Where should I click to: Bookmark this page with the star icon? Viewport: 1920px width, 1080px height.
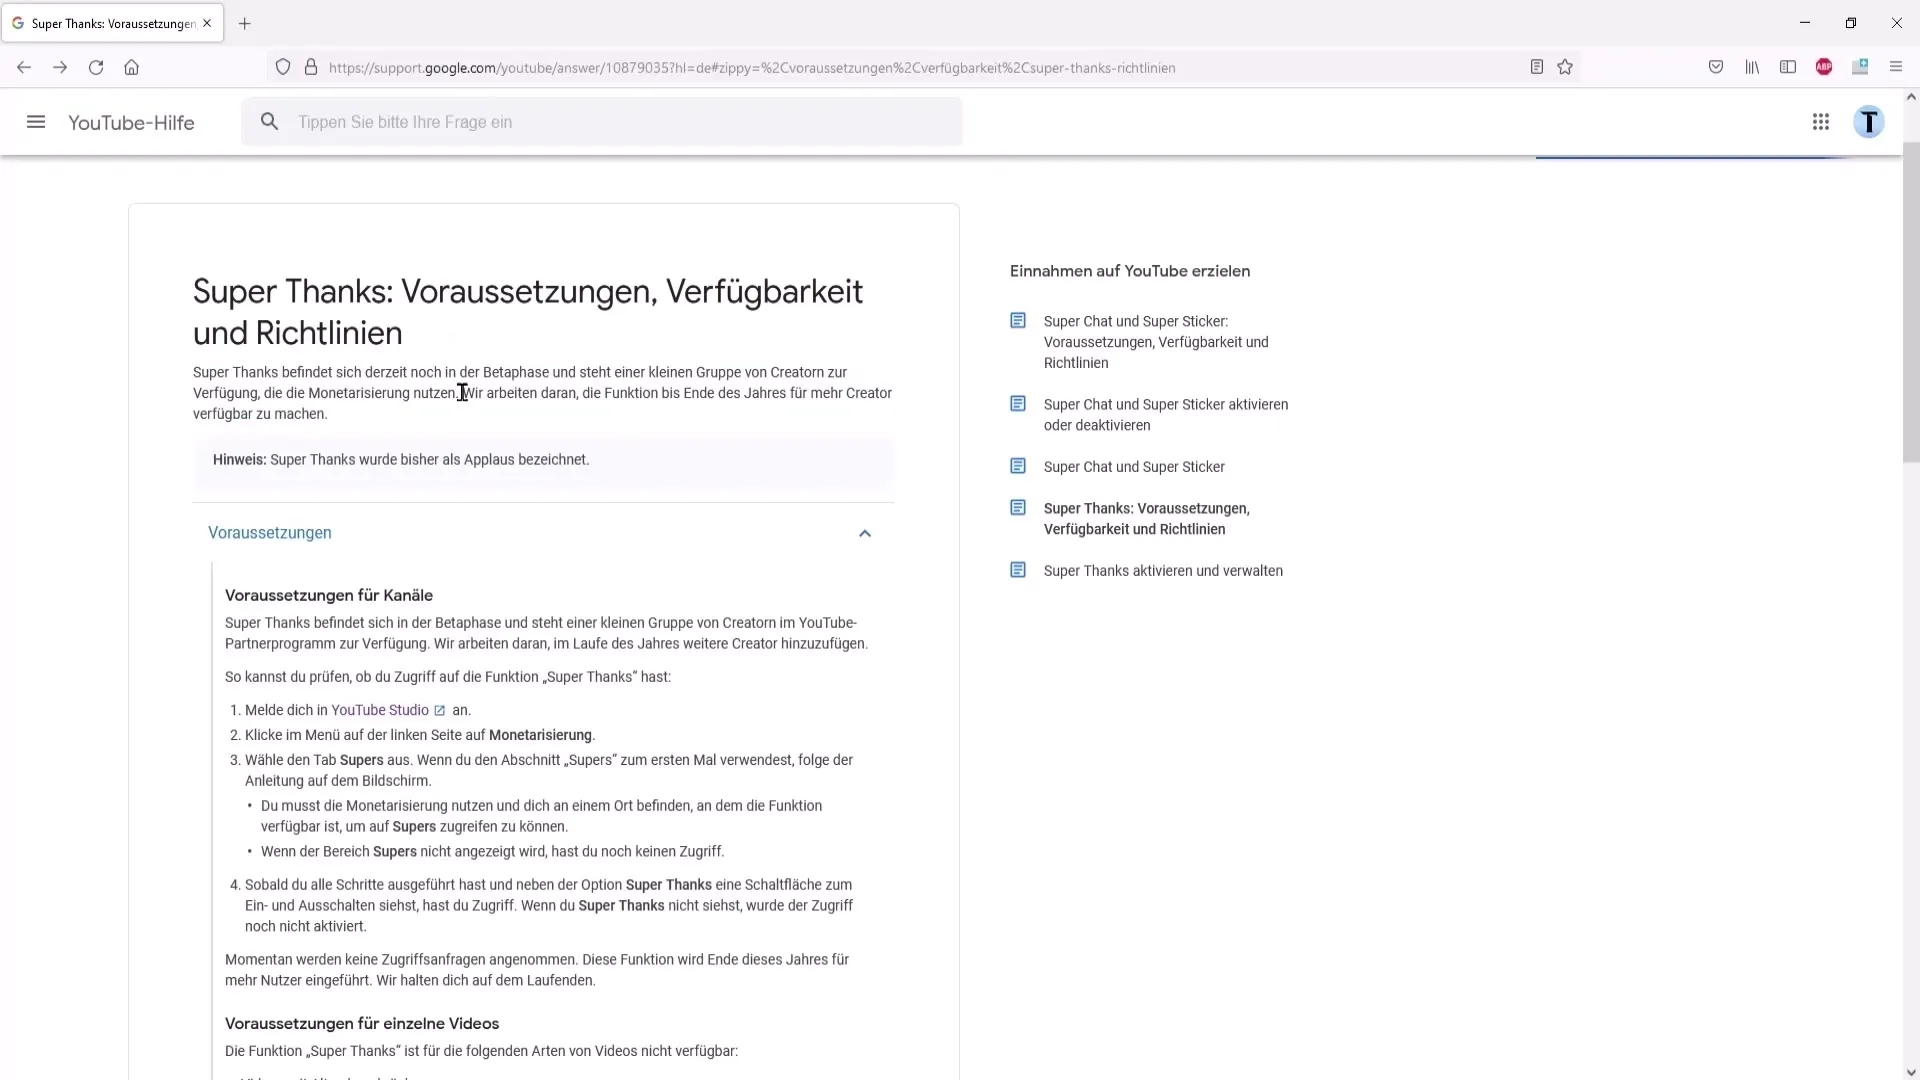click(1565, 67)
